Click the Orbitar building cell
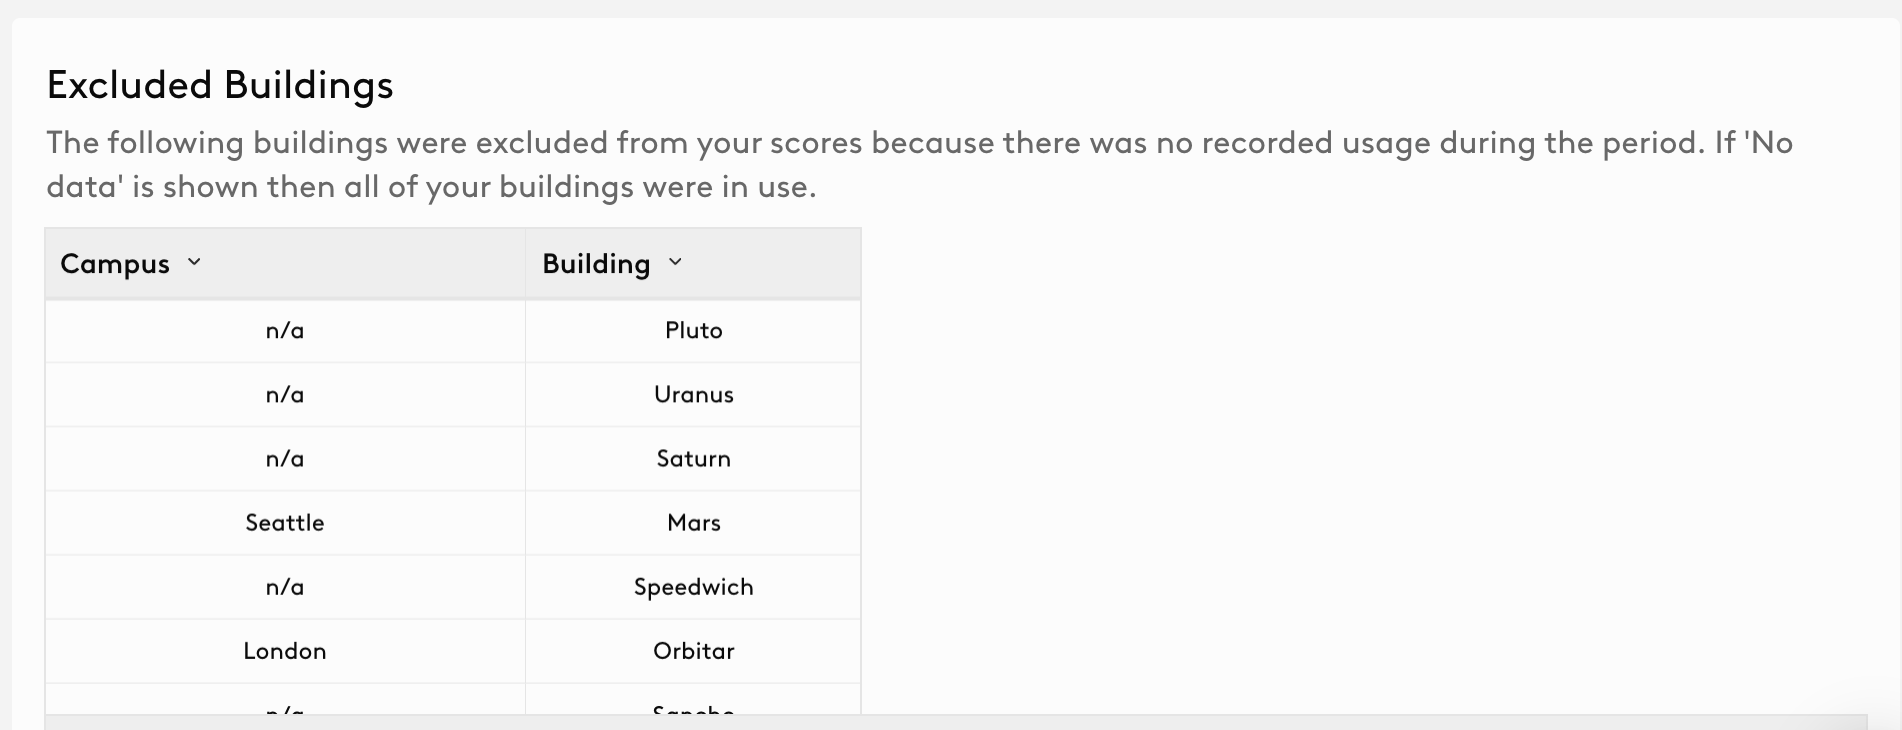1902x730 pixels. click(x=693, y=651)
